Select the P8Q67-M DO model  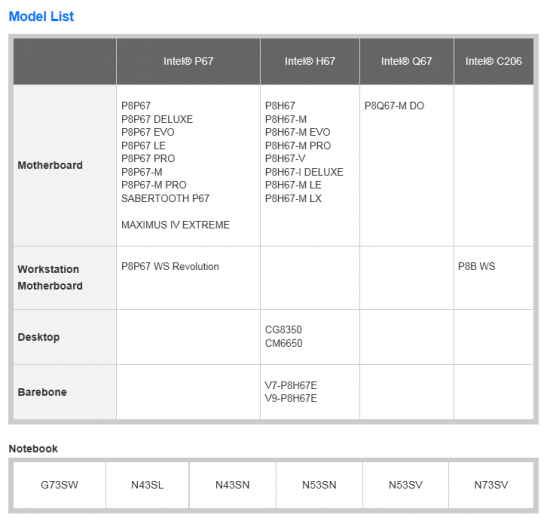click(x=394, y=106)
